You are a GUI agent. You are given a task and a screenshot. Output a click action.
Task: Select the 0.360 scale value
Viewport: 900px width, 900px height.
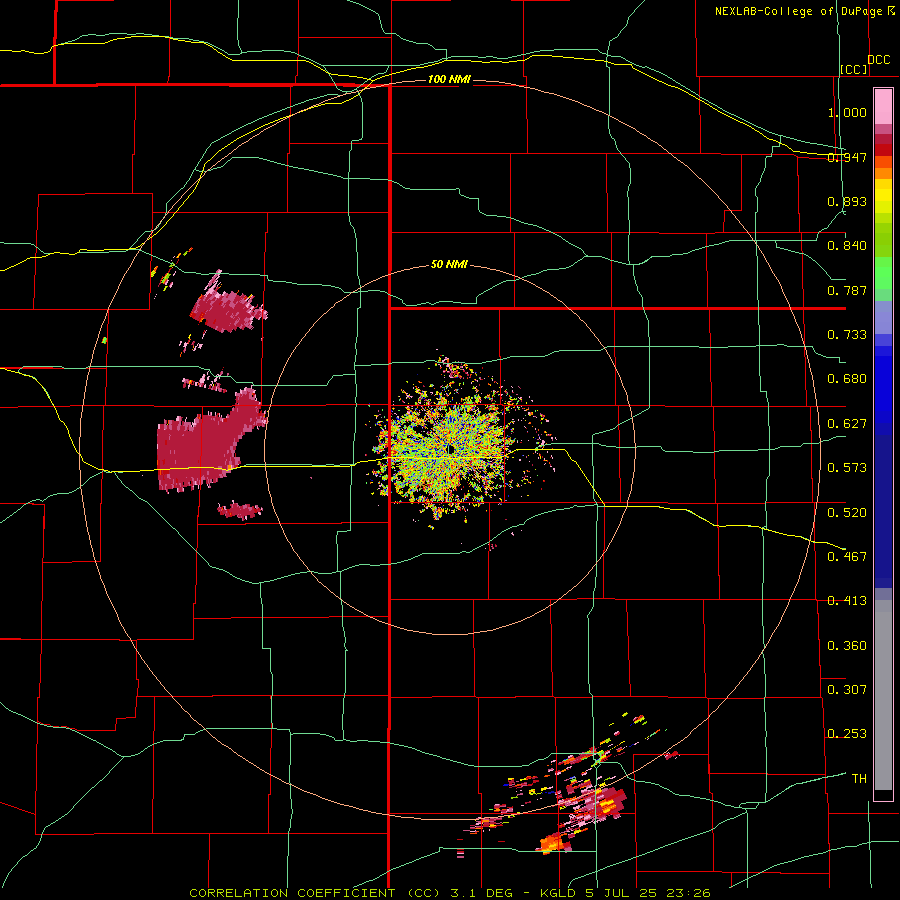pos(847,645)
